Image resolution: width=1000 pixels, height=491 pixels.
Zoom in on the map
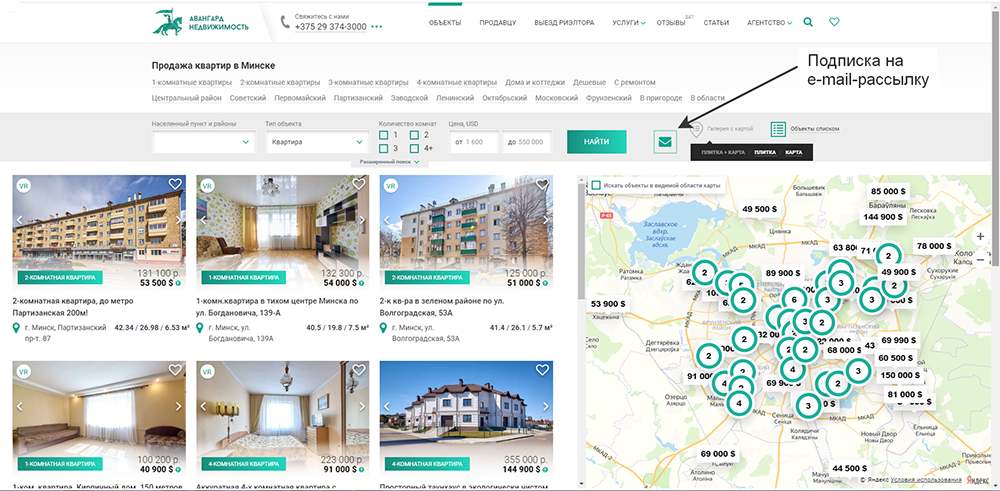981,236
